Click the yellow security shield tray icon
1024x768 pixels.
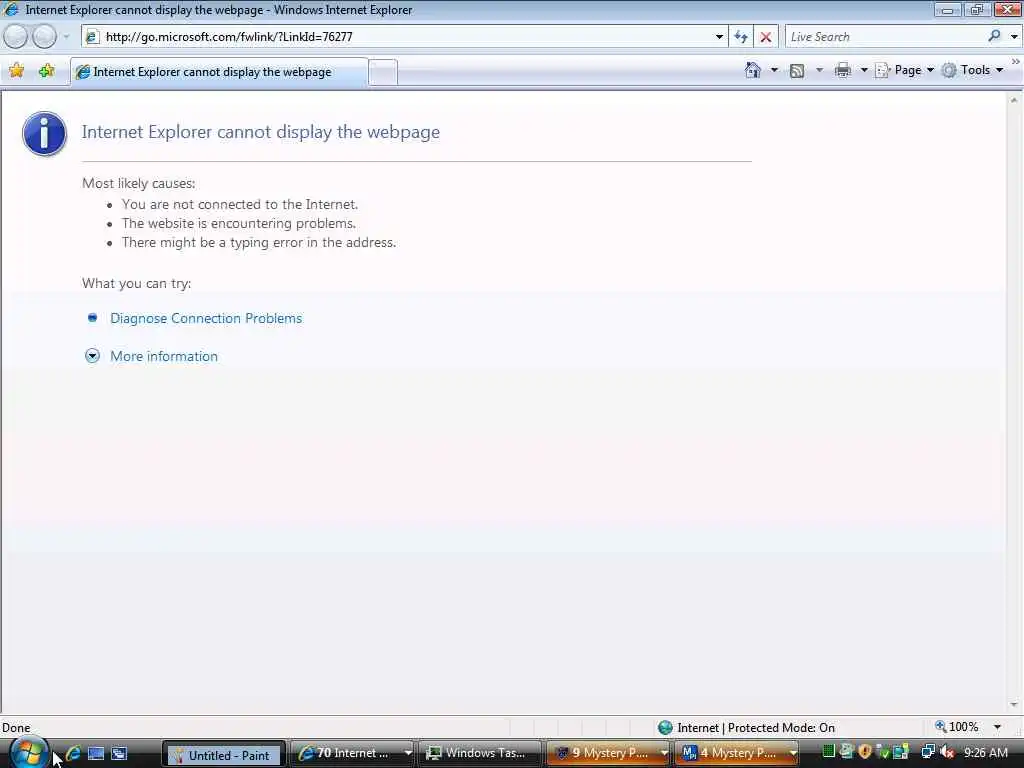[865, 752]
